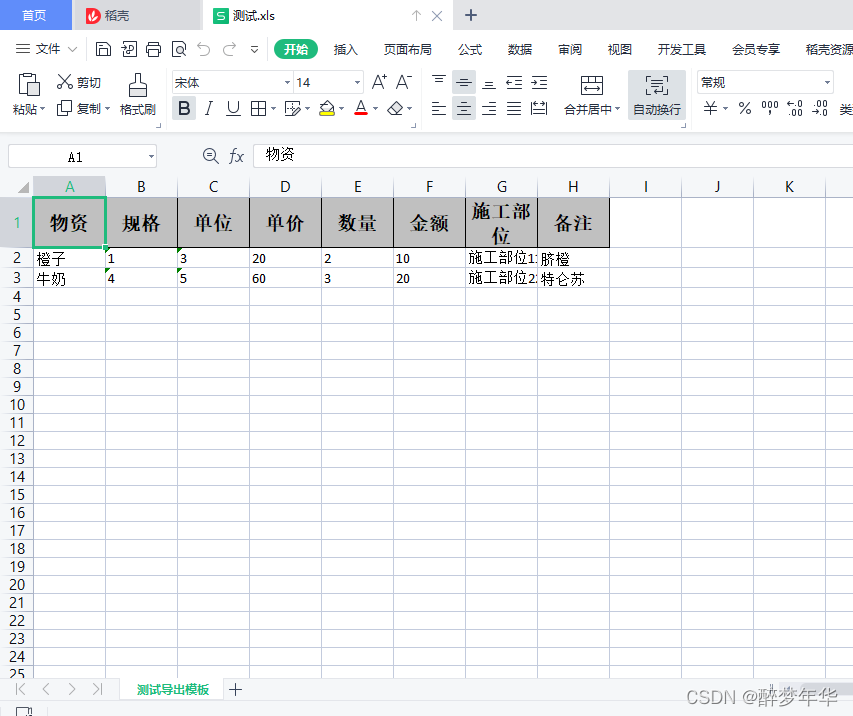Switch to the 插入 ribbon tab
853x716 pixels.
tap(345, 50)
